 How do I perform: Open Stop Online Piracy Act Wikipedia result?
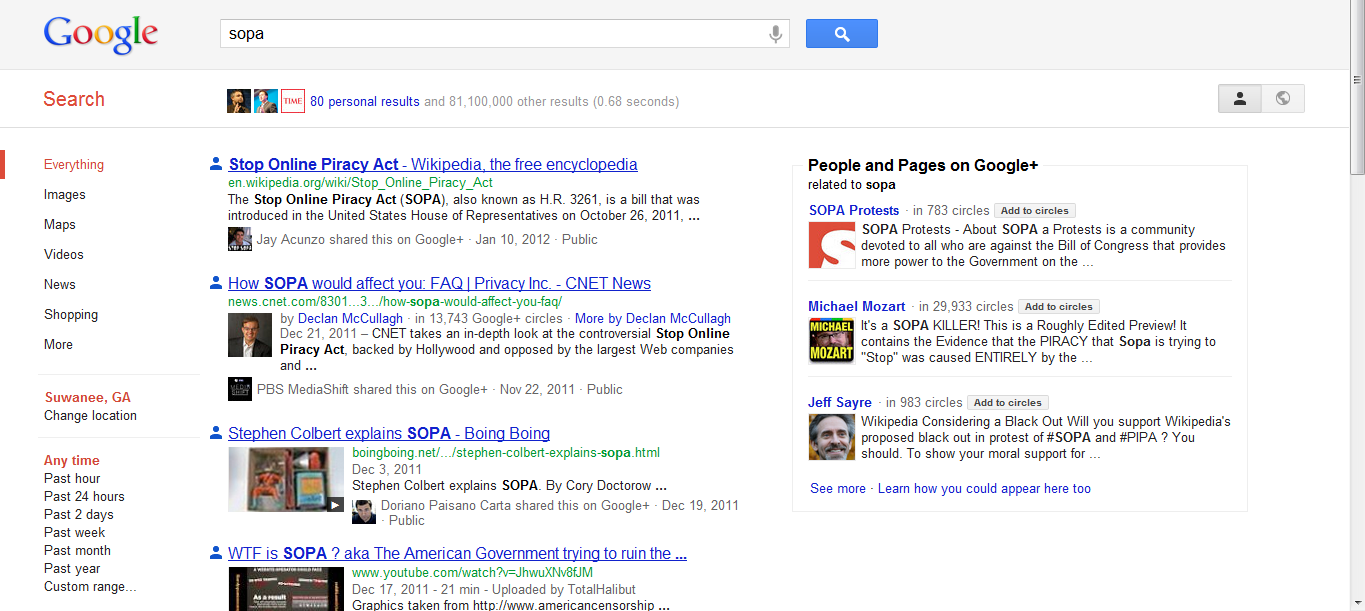(x=433, y=165)
